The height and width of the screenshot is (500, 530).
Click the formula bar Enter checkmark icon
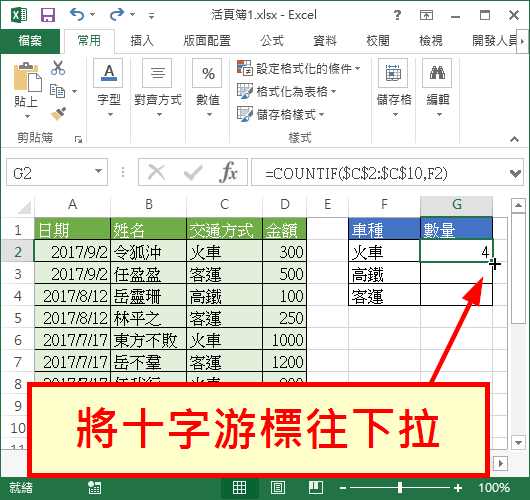(x=193, y=172)
